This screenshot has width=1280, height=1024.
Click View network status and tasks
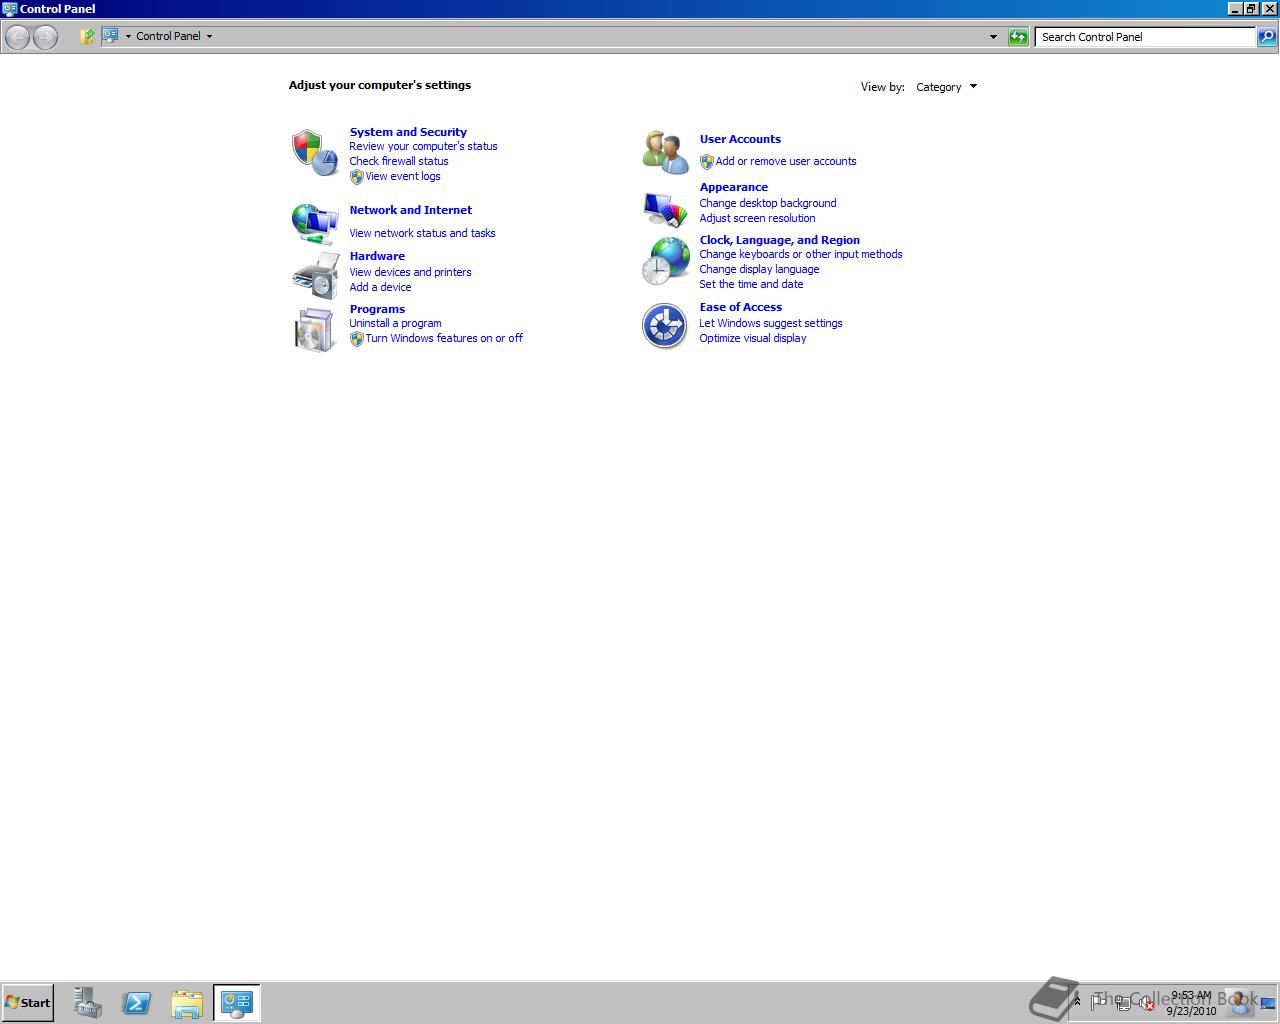[x=422, y=233]
